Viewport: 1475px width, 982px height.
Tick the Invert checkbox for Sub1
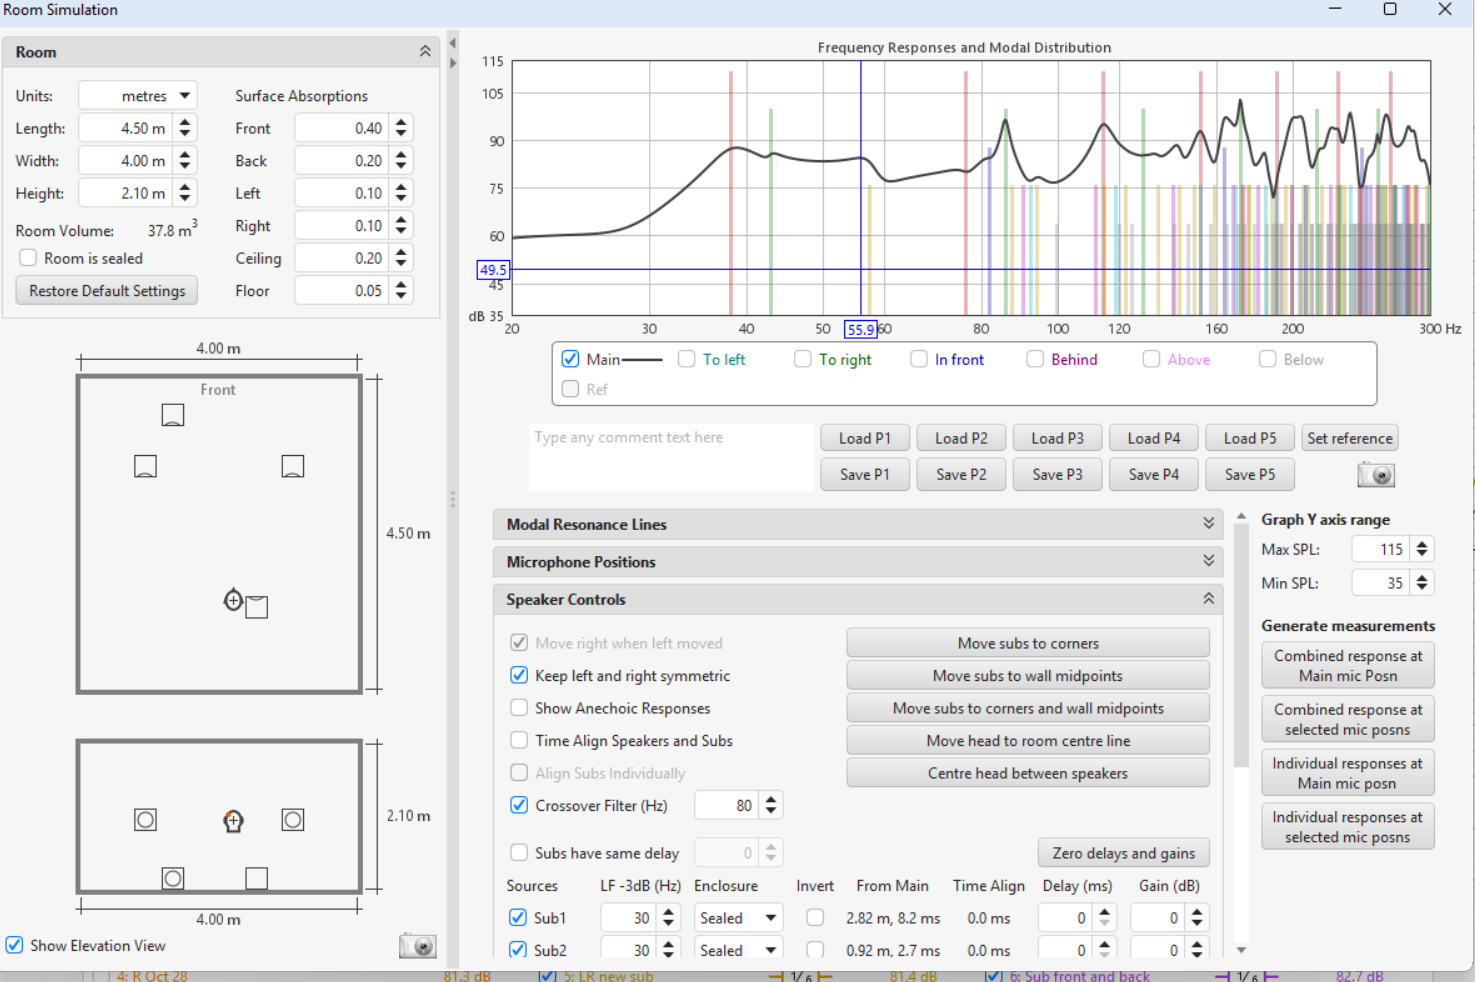pos(816,918)
